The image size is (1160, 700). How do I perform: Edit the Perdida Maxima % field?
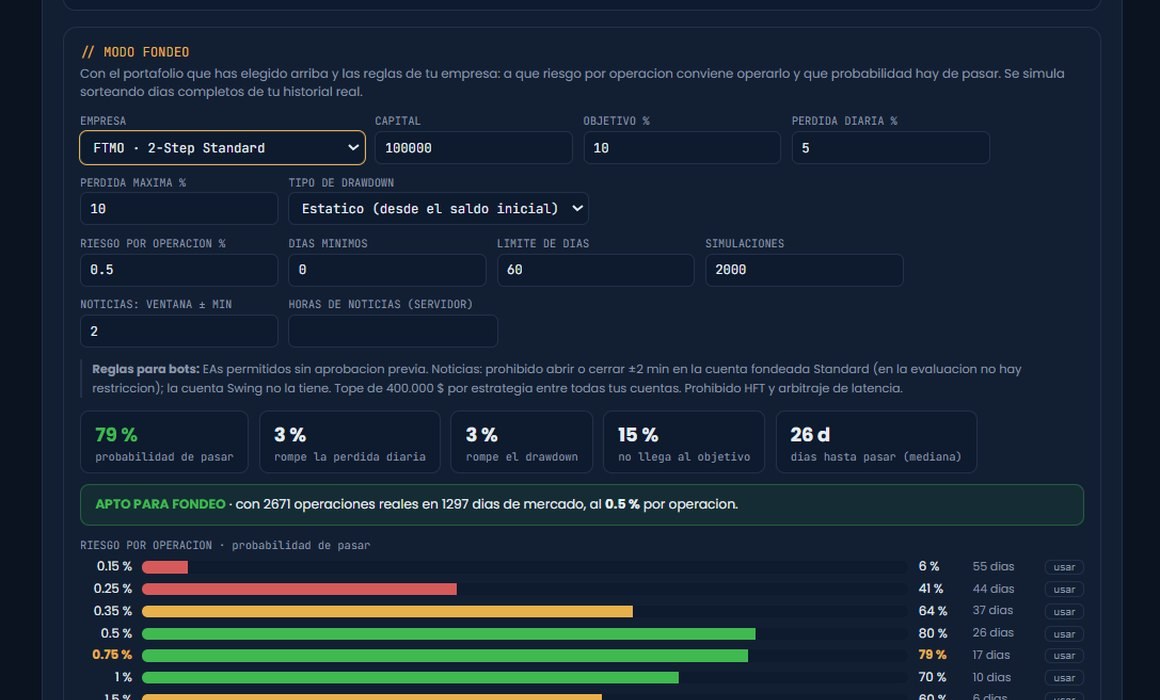tap(178, 209)
